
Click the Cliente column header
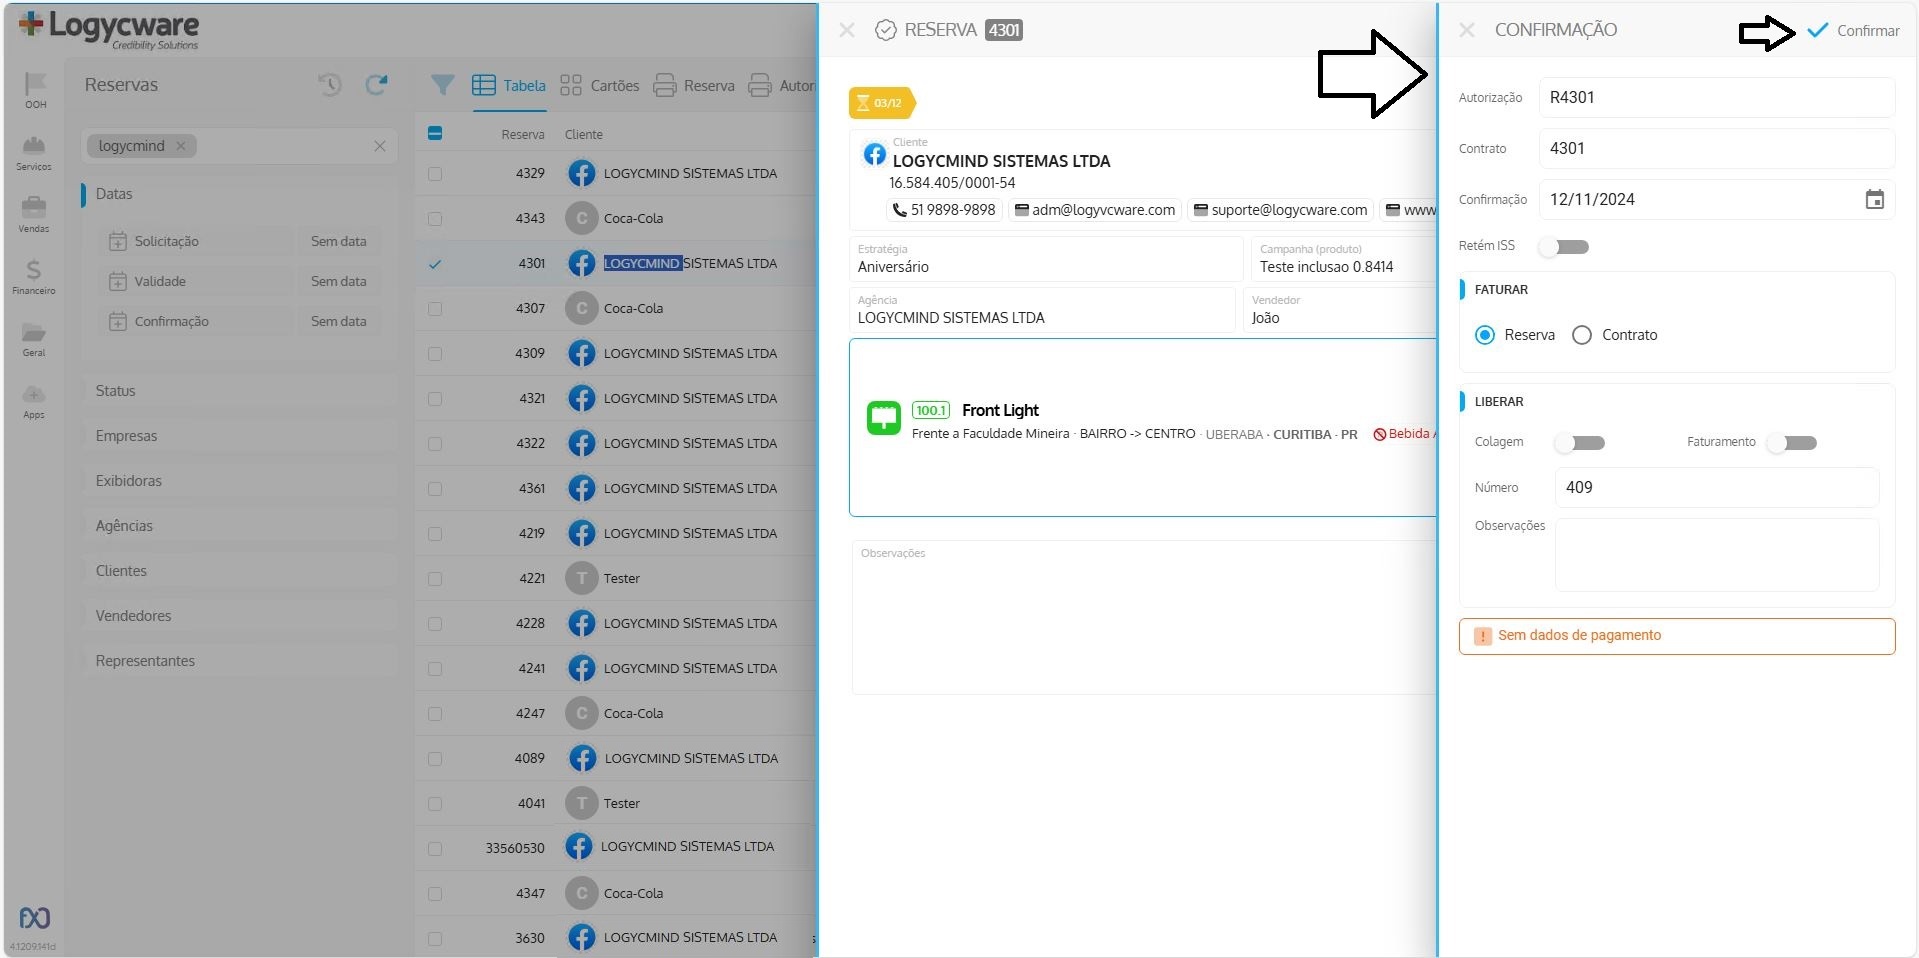584,134
